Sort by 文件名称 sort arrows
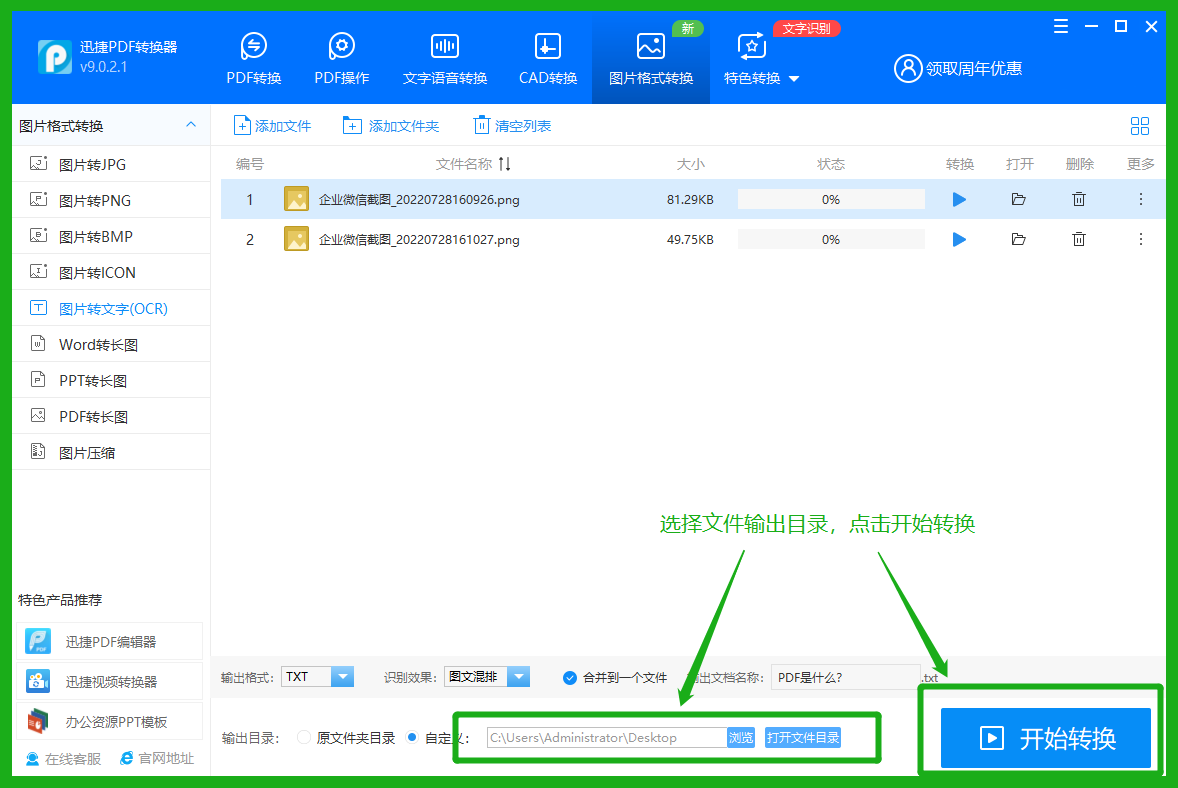 505,164
